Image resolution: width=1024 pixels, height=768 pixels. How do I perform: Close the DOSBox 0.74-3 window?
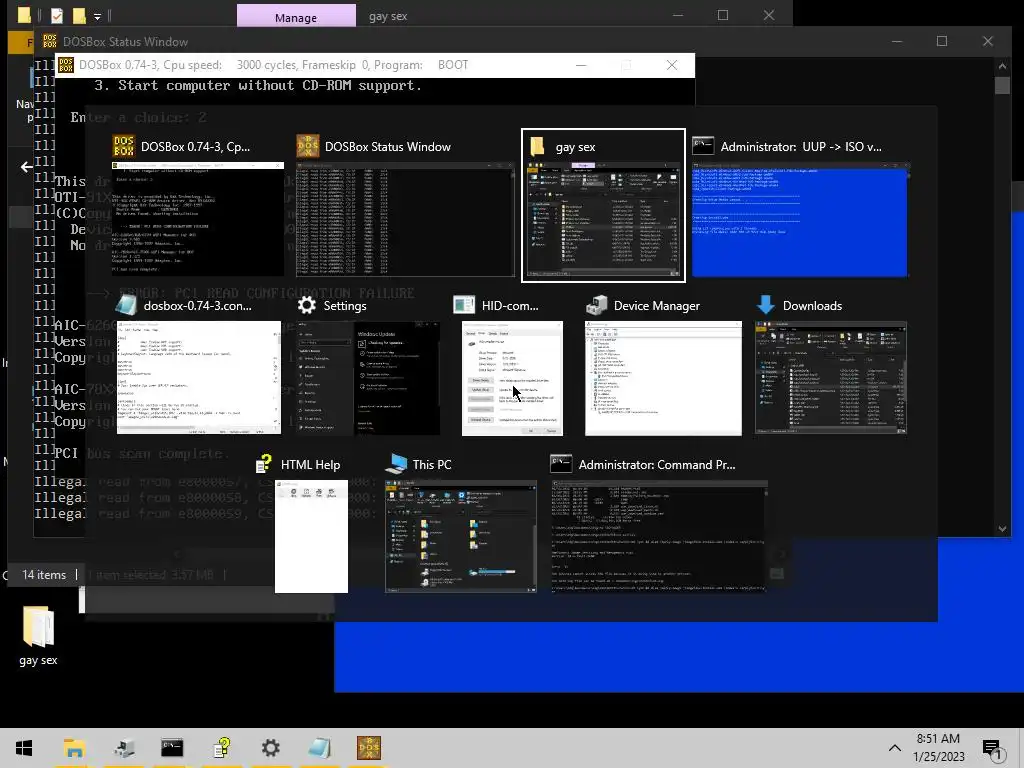point(671,65)
